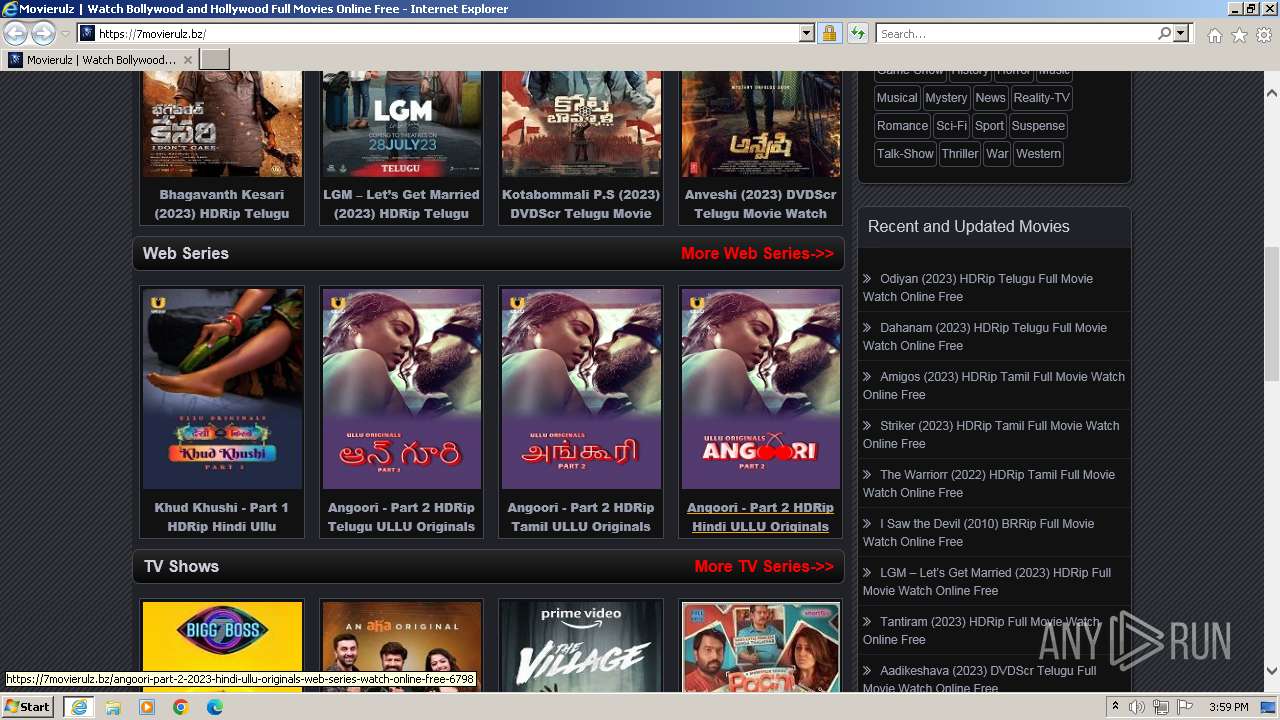Select the Reality-TV genre tag
Screen dimensions: 1280x720
pos(1041,98)
